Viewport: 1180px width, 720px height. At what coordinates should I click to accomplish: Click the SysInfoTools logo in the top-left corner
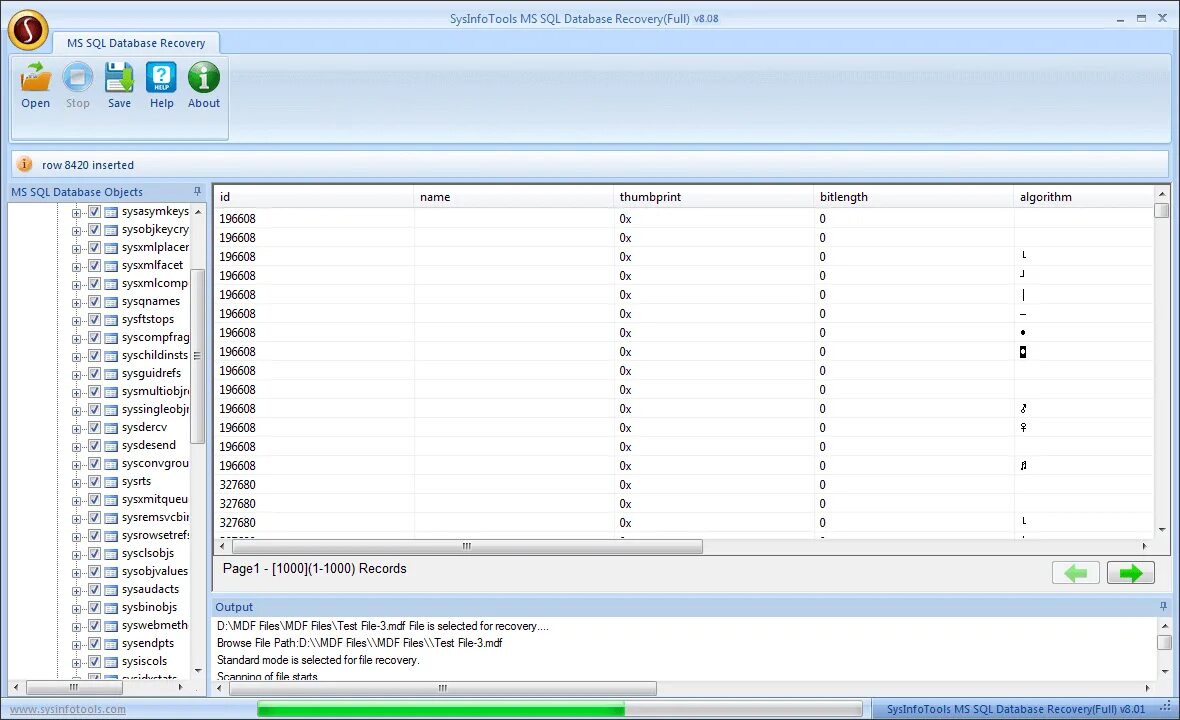pyautogui.click(x=28, y=30)
